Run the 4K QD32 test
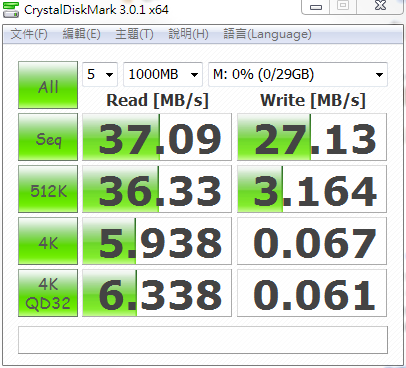Screen dimensions: 406x368 pos(48,293)
